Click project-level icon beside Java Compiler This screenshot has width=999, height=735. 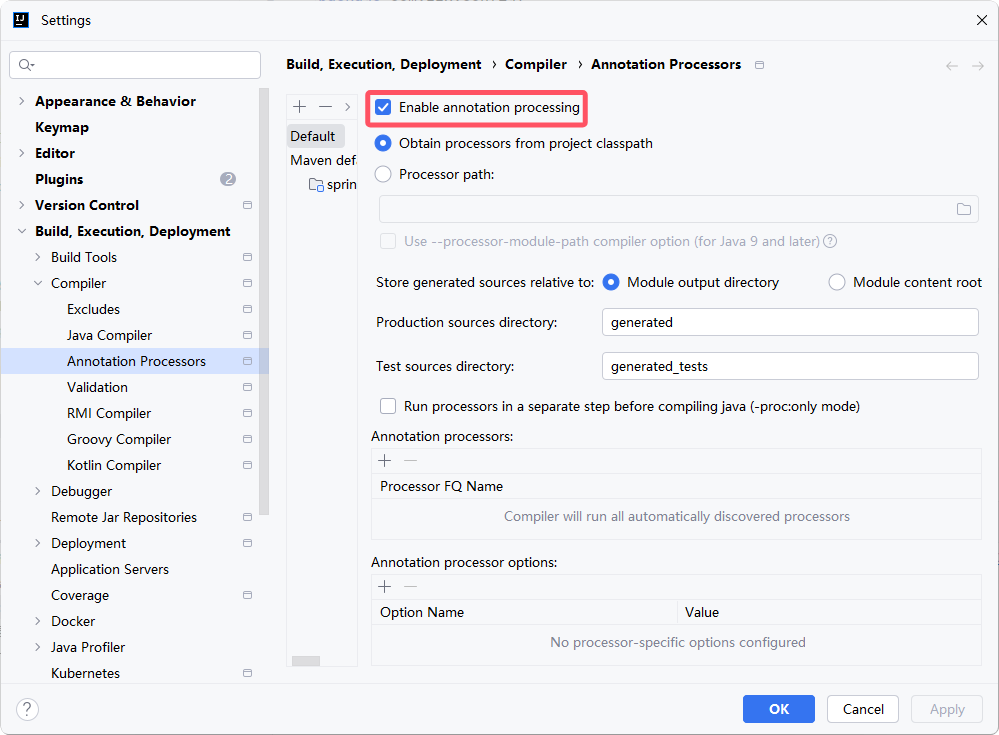[x=247, y=335]
